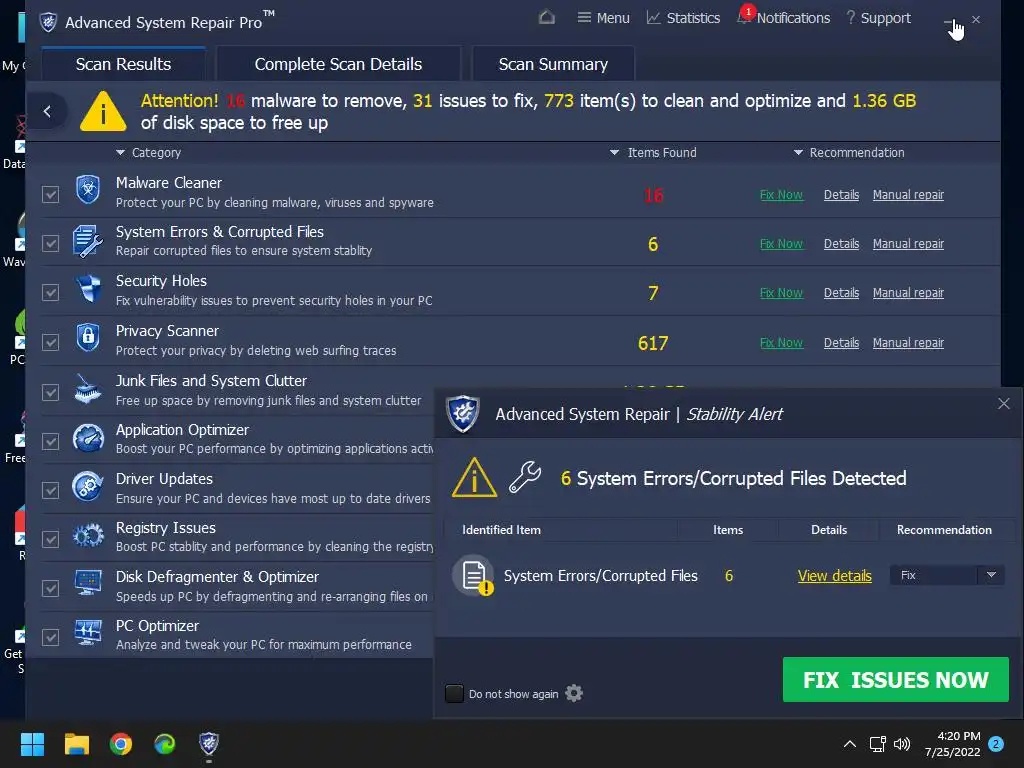The image size is (1024, 768).
Task: Click the PC Optimizer sliders monitor icon
Action: click(x=88, y=633)
